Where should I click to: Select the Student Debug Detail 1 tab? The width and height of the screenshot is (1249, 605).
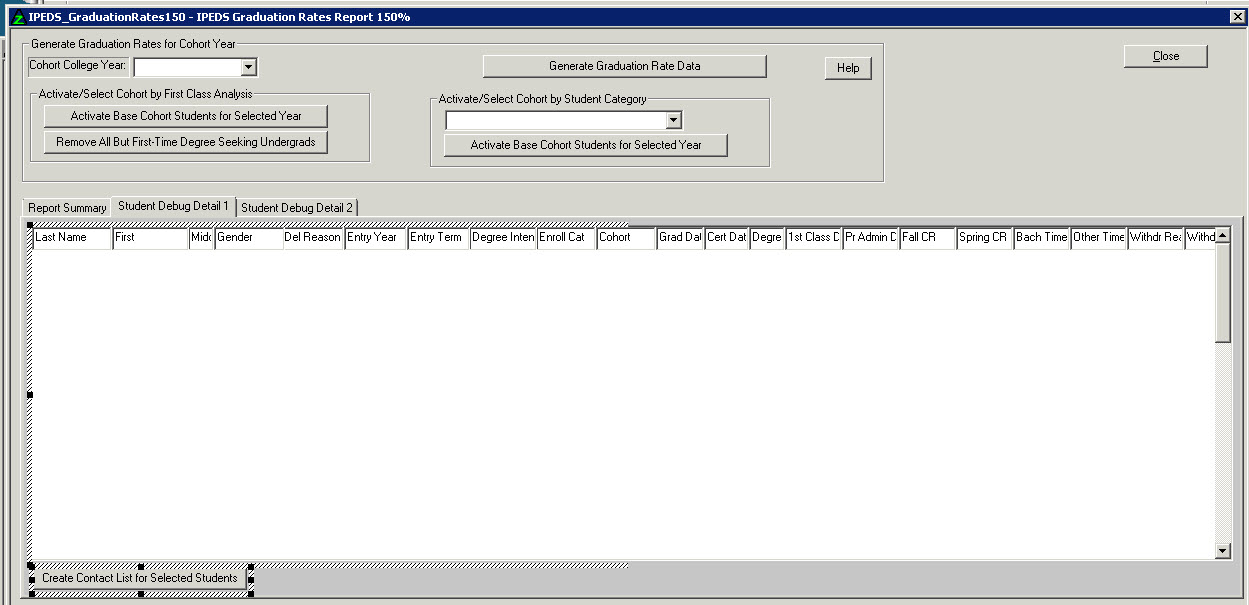[x=174, y=205]
